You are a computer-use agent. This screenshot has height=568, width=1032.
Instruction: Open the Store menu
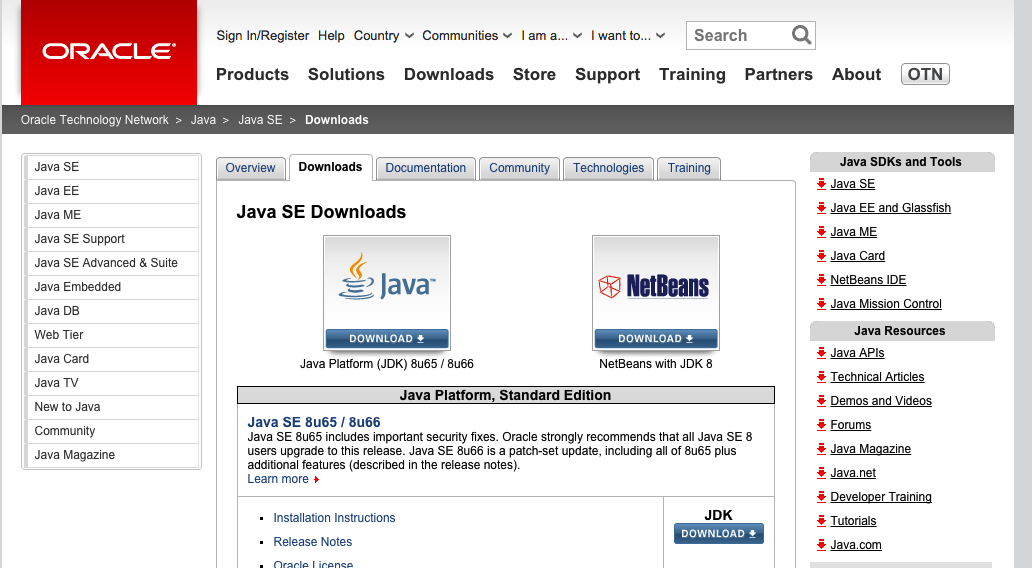coord(534,74)
